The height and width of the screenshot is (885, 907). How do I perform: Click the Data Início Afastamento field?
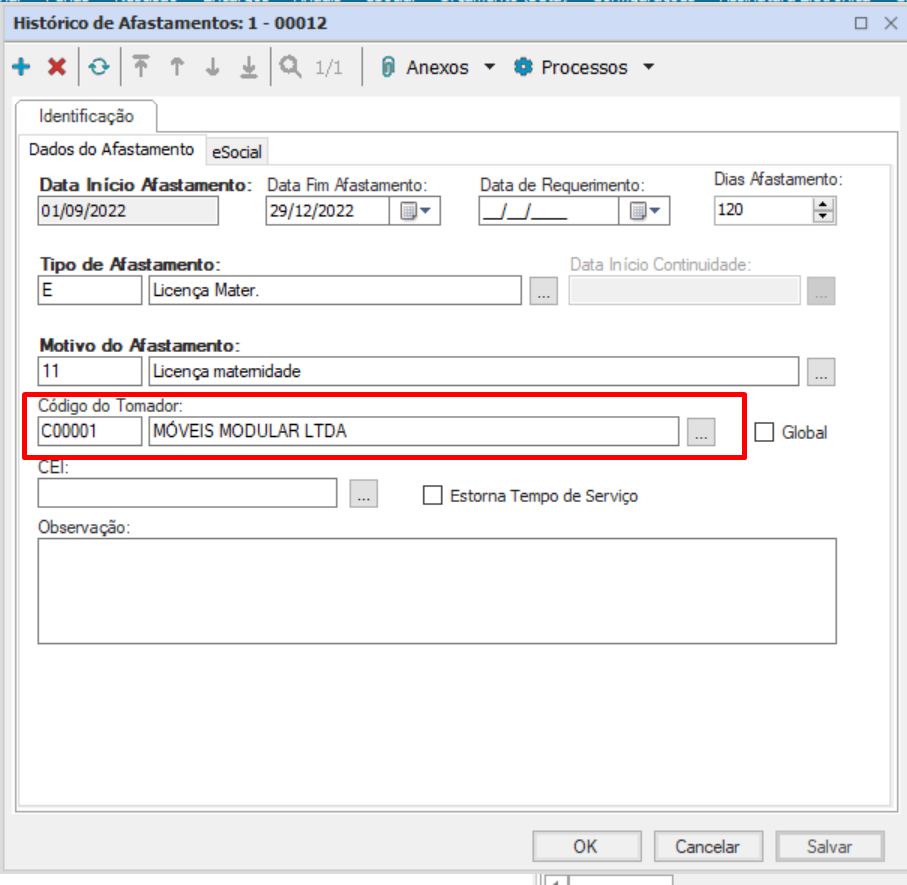coord(128,211)
